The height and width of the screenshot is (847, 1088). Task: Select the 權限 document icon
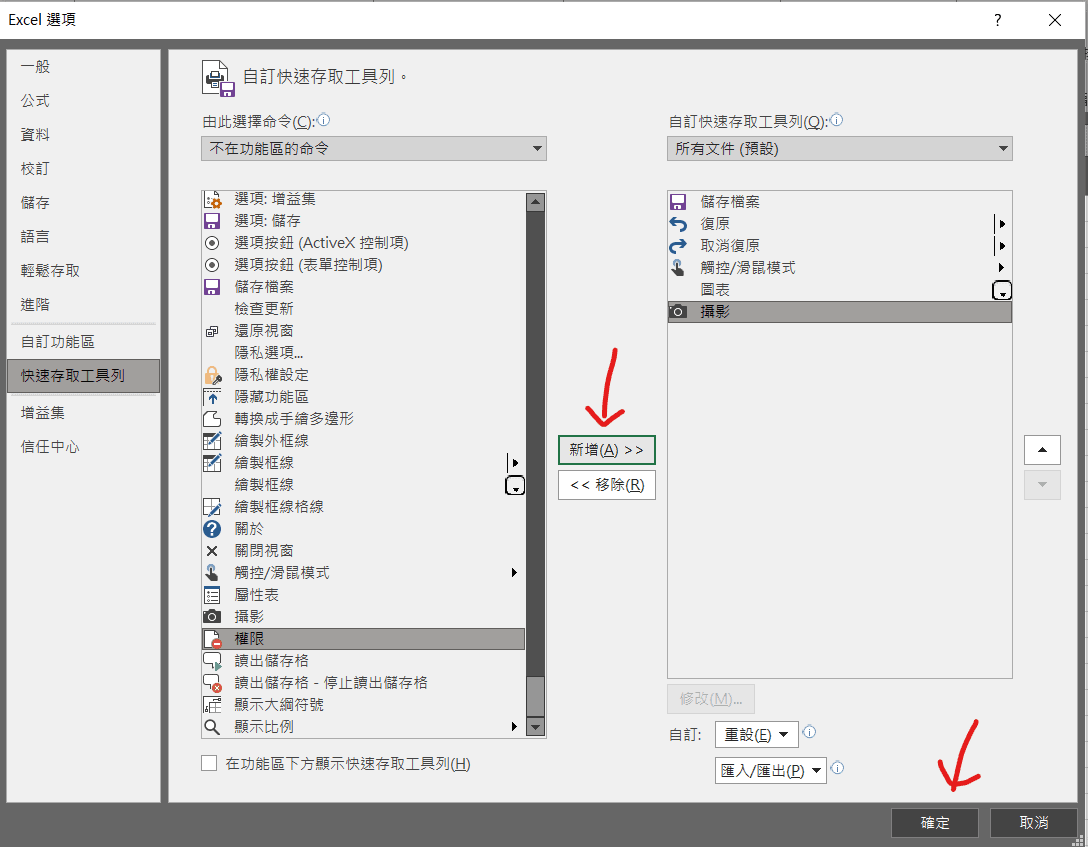[212, 639]
